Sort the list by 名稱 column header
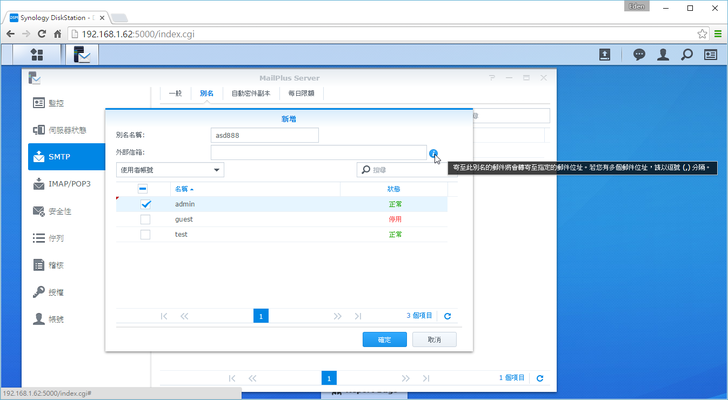728x400 pixels. [x=183, y=188]
